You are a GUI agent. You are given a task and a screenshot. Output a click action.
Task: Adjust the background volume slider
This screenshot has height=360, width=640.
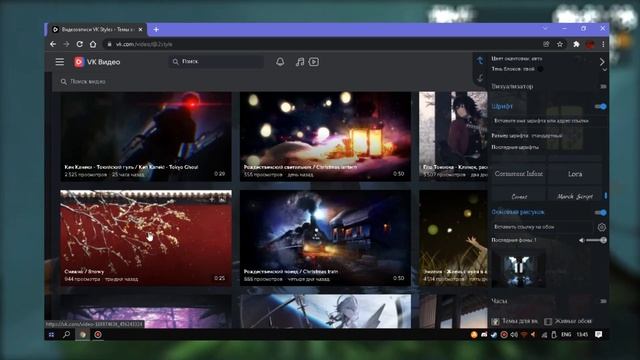pos(596,240)
